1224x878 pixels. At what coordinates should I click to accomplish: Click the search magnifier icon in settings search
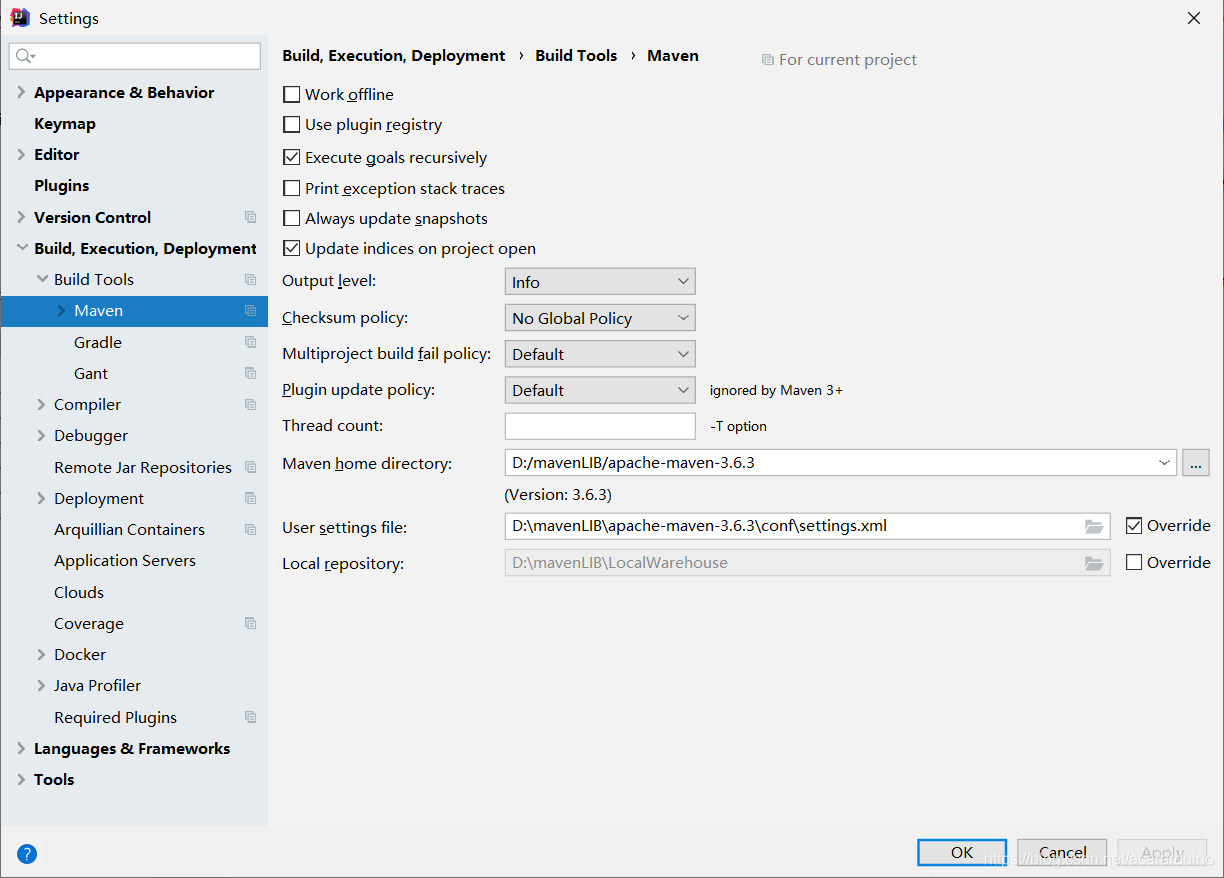pos(25,56)
